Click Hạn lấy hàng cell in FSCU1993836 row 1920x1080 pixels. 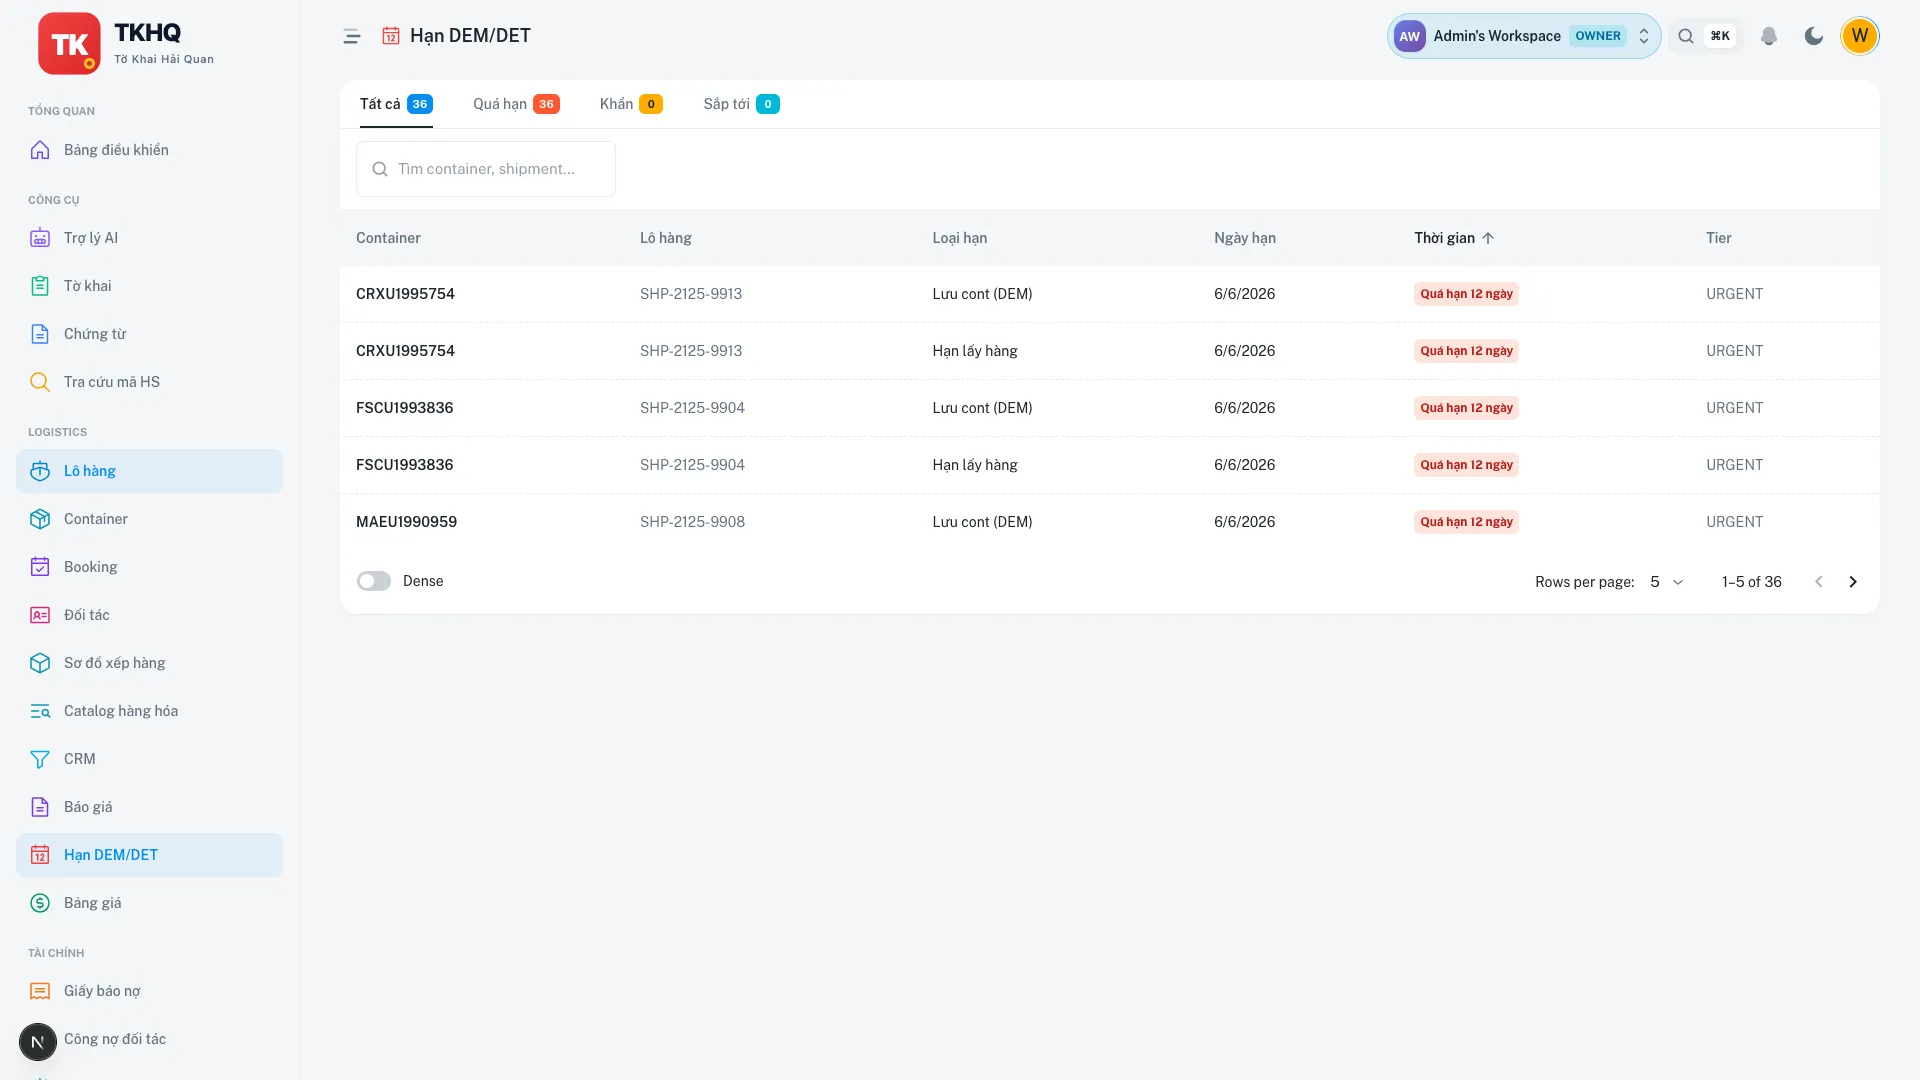coord(975,465)
